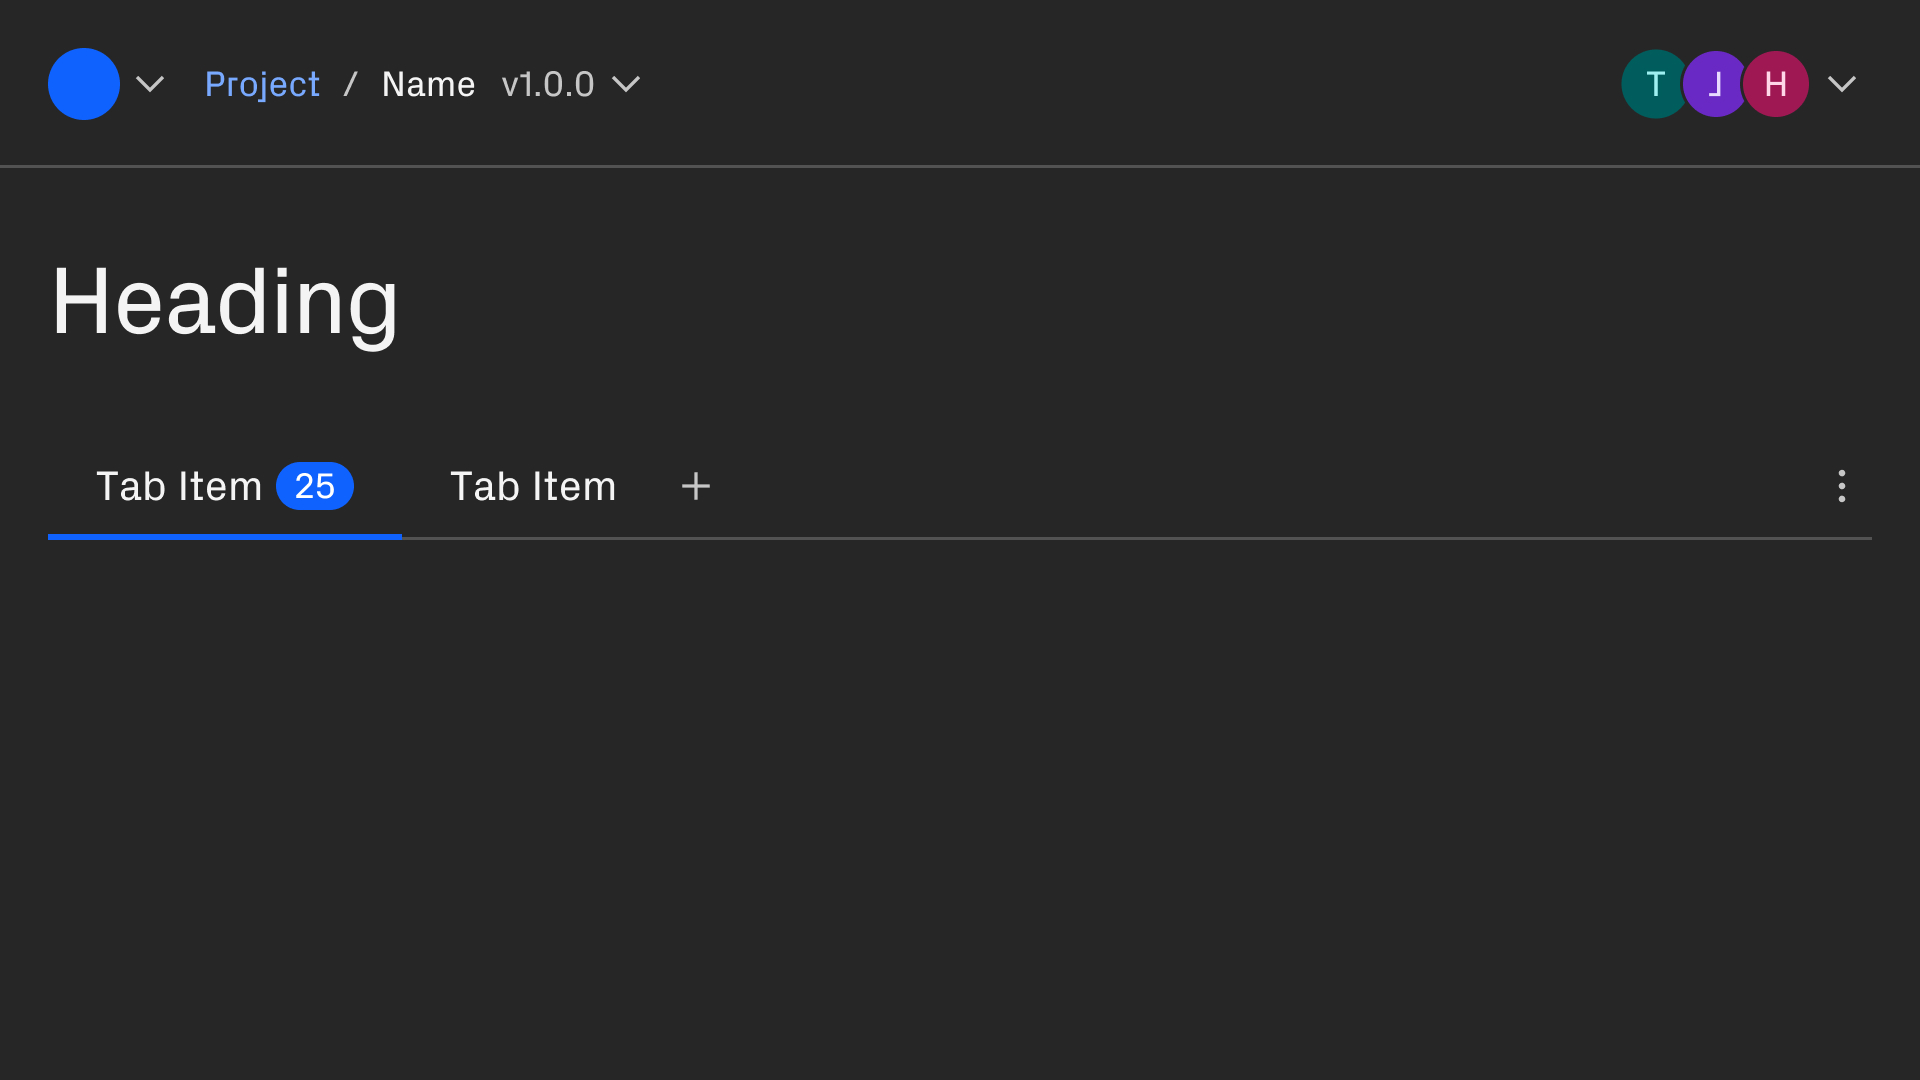Screen dimensions: 1920x1080
Task: Add a new tab with plus icon
Action: click(696, 487)
